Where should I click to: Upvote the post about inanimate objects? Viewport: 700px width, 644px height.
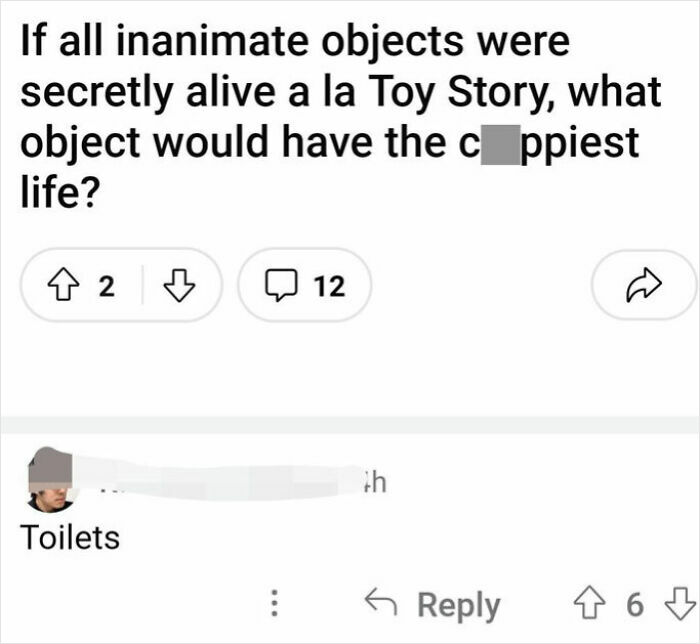coord(64,287)
